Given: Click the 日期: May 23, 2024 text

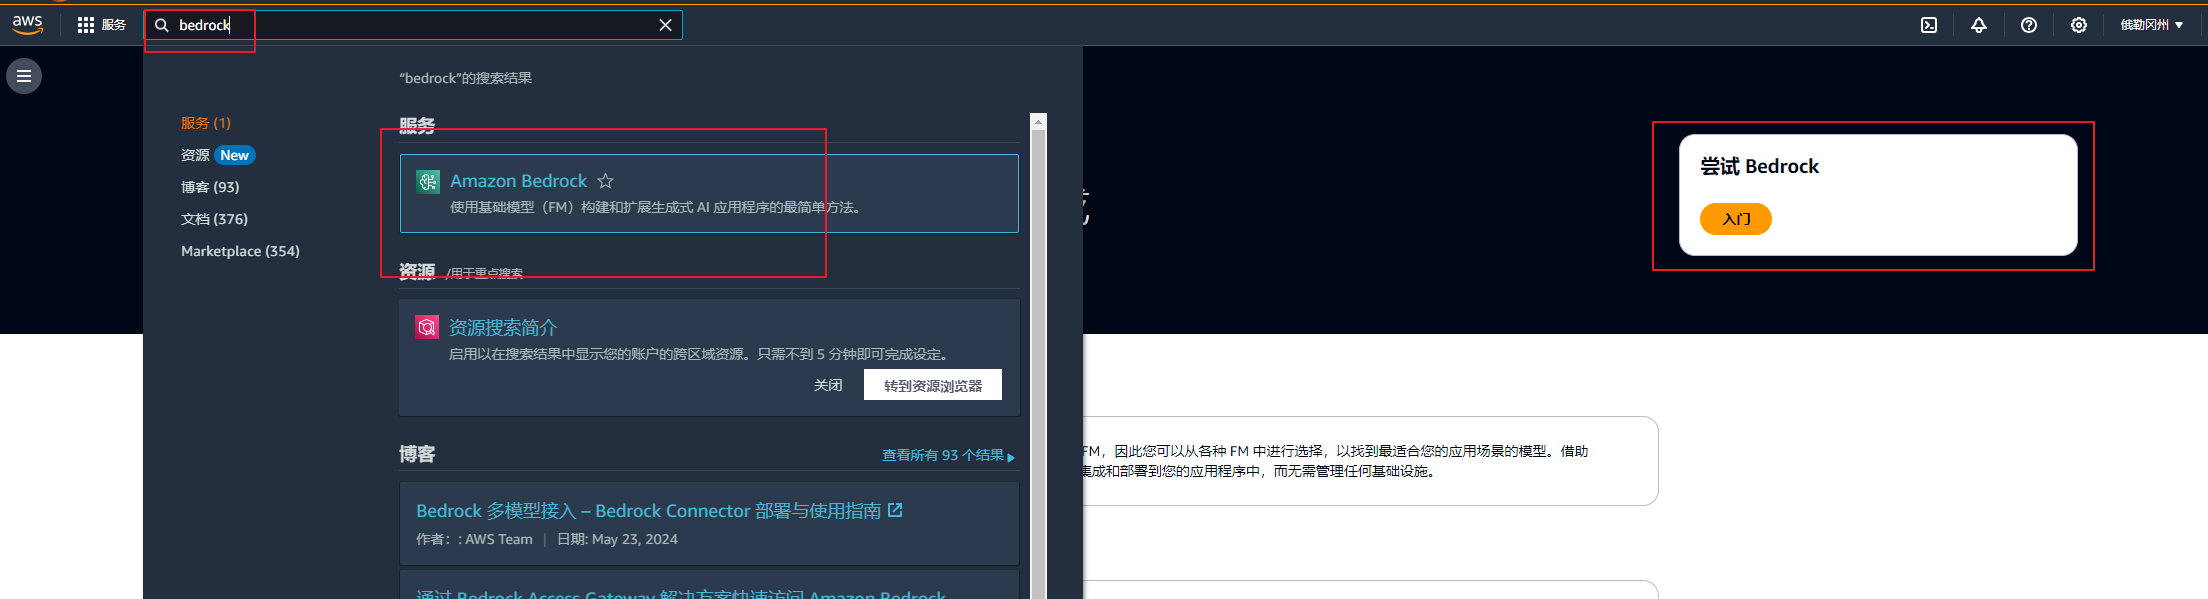Looking at the screenshot, I should pos(617,539).
